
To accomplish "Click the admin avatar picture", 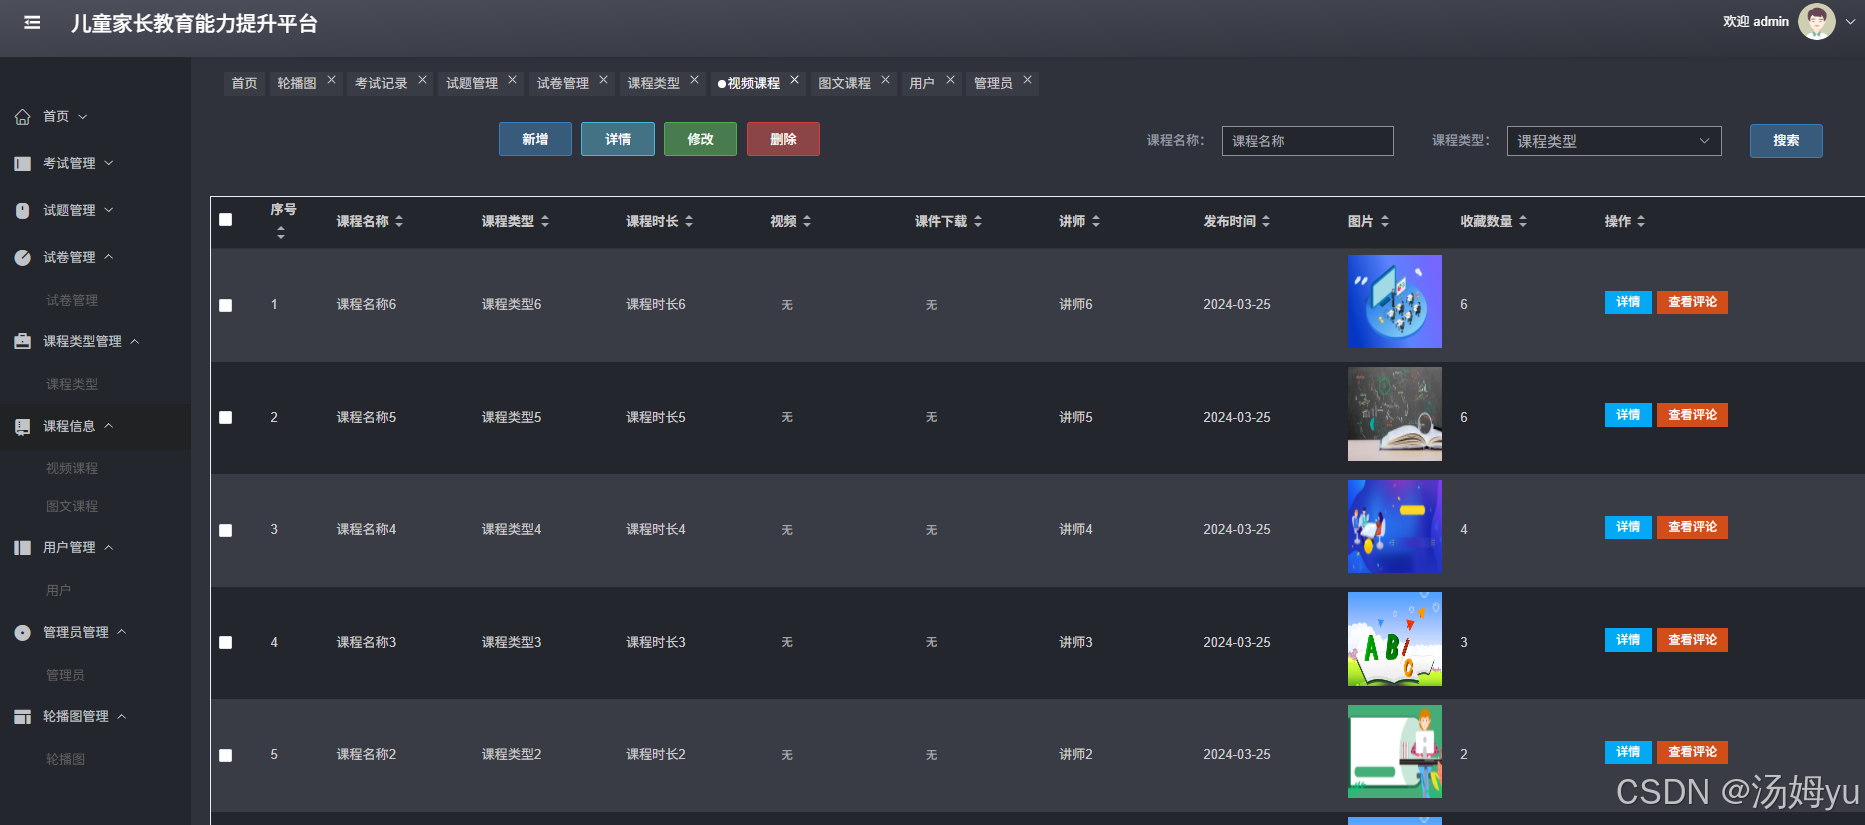I will point(1816,21).
